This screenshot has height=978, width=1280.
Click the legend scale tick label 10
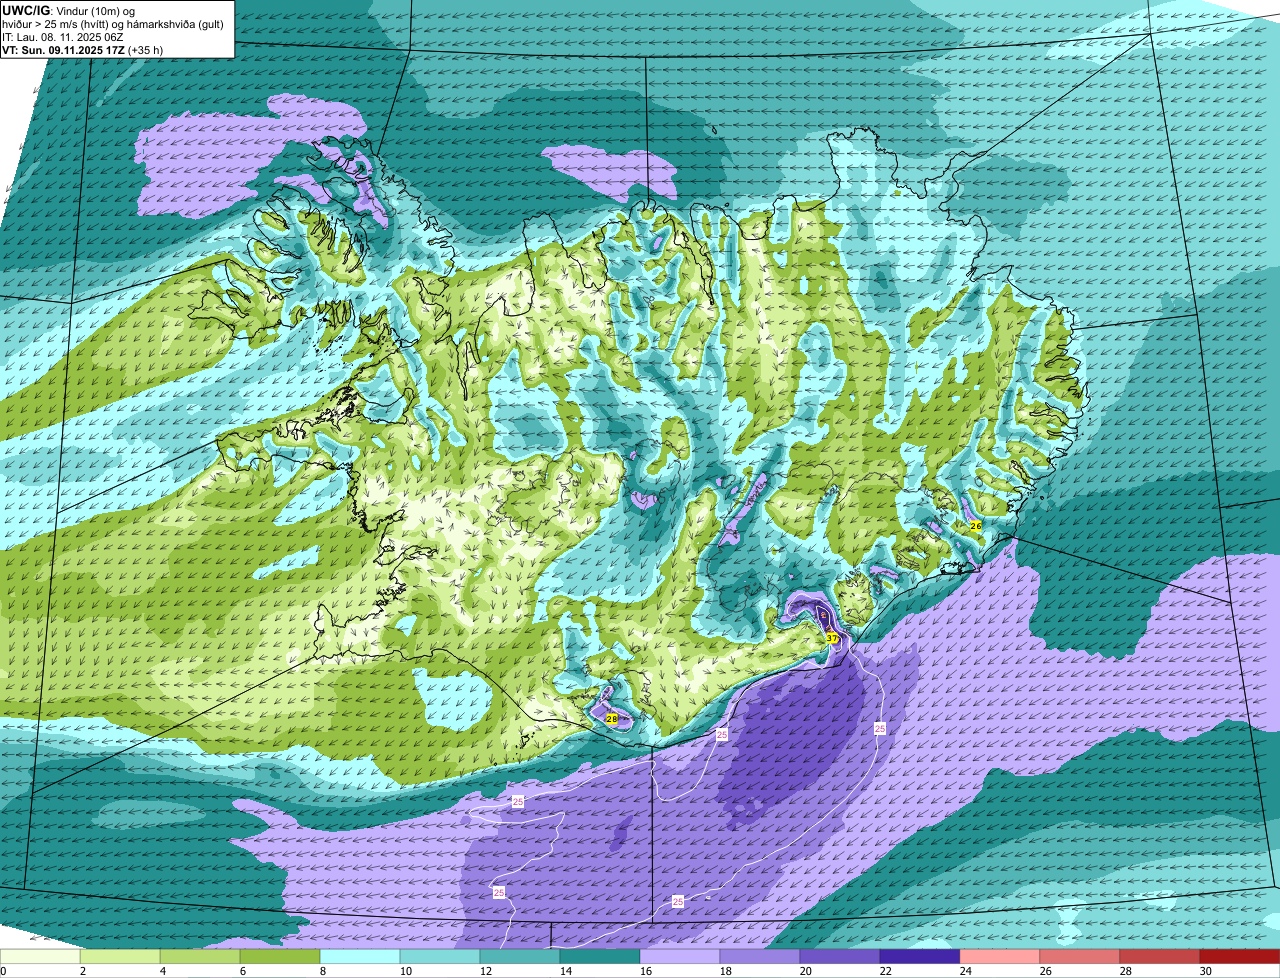(x=406, y=971)
